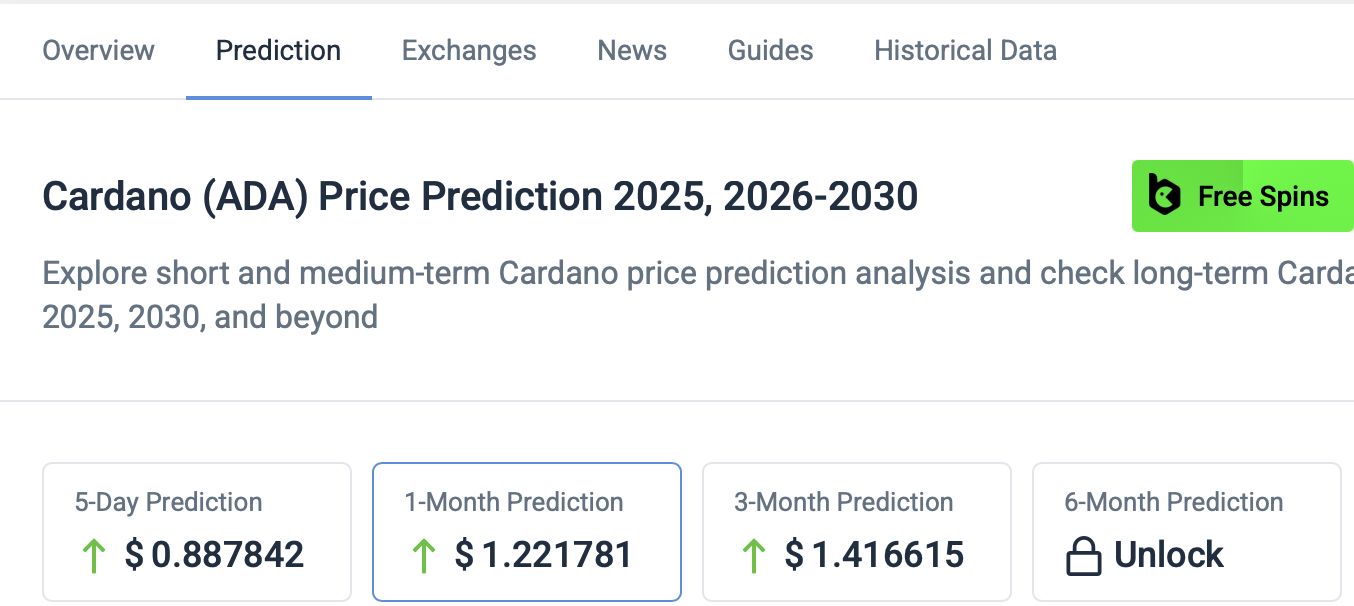
Task: Click the logo icon inside Free Spins
Action: tap(1165, 196)
